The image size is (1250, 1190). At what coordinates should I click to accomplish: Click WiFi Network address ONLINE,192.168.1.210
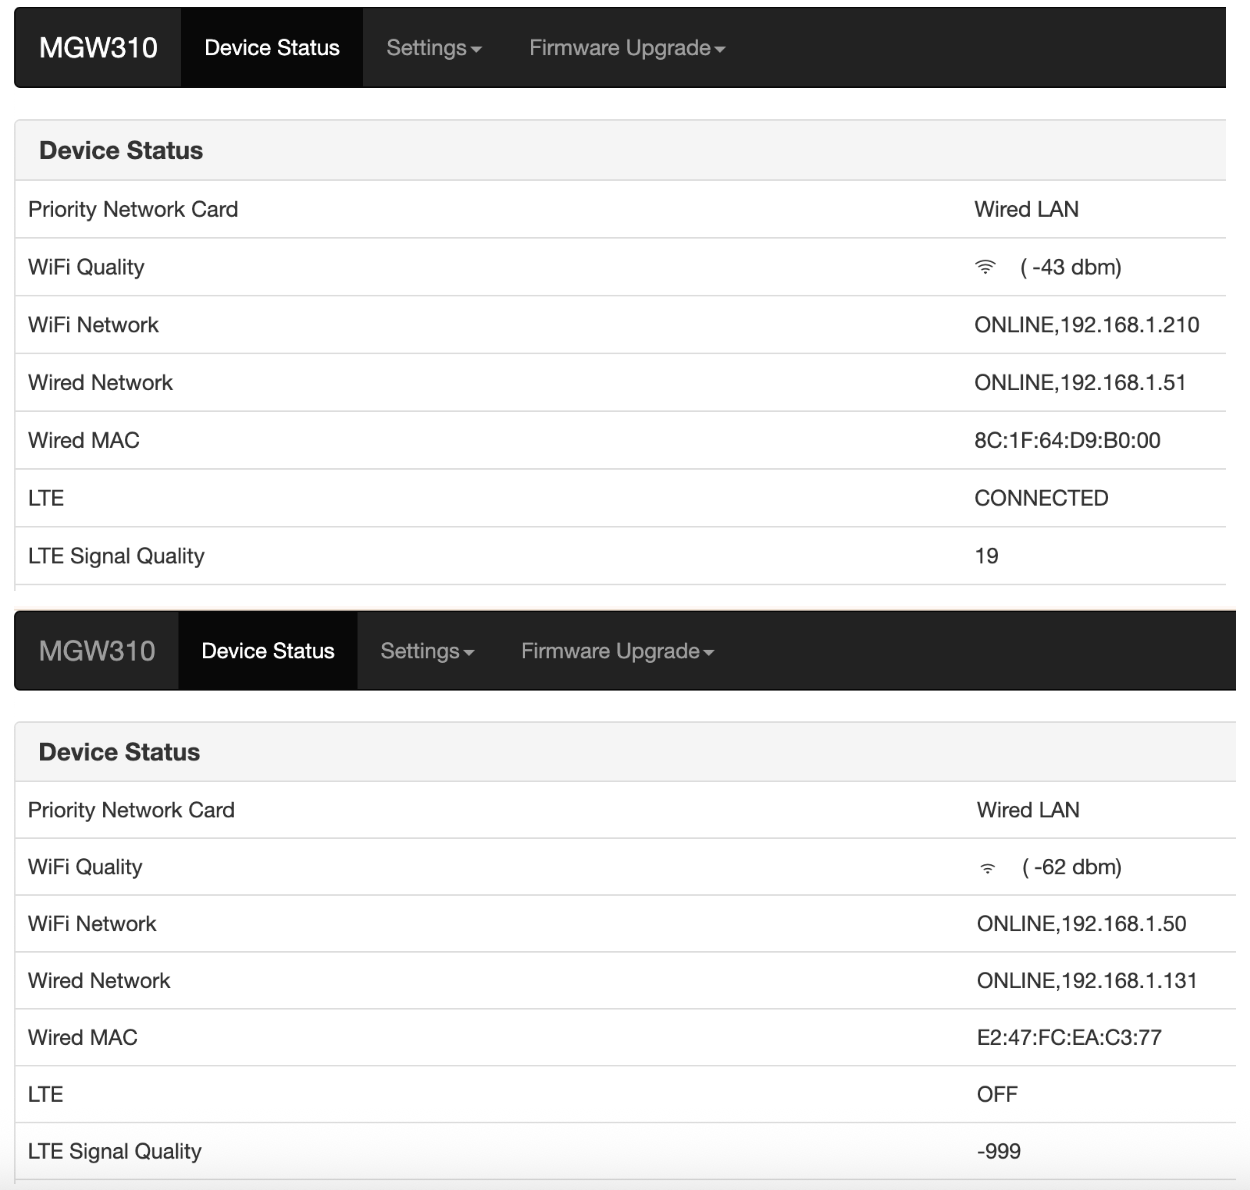pyautogui.click(x=1086, y=325)
